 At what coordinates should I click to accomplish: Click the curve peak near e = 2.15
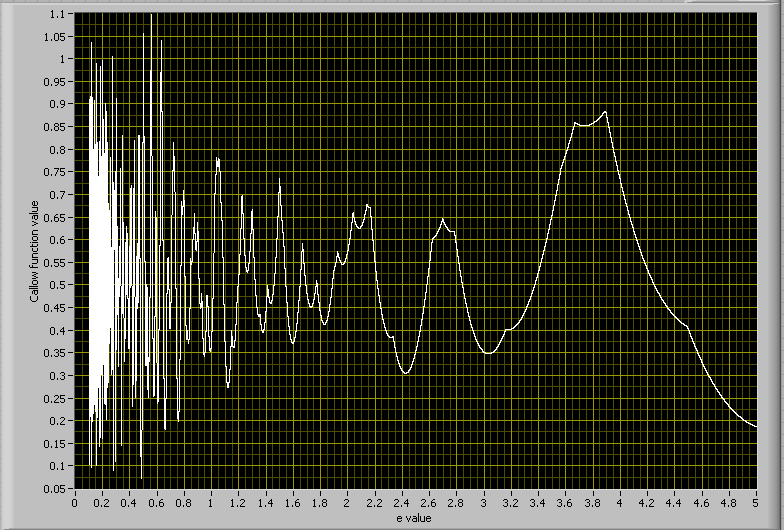pyautogui.click(x=368, y=205)
